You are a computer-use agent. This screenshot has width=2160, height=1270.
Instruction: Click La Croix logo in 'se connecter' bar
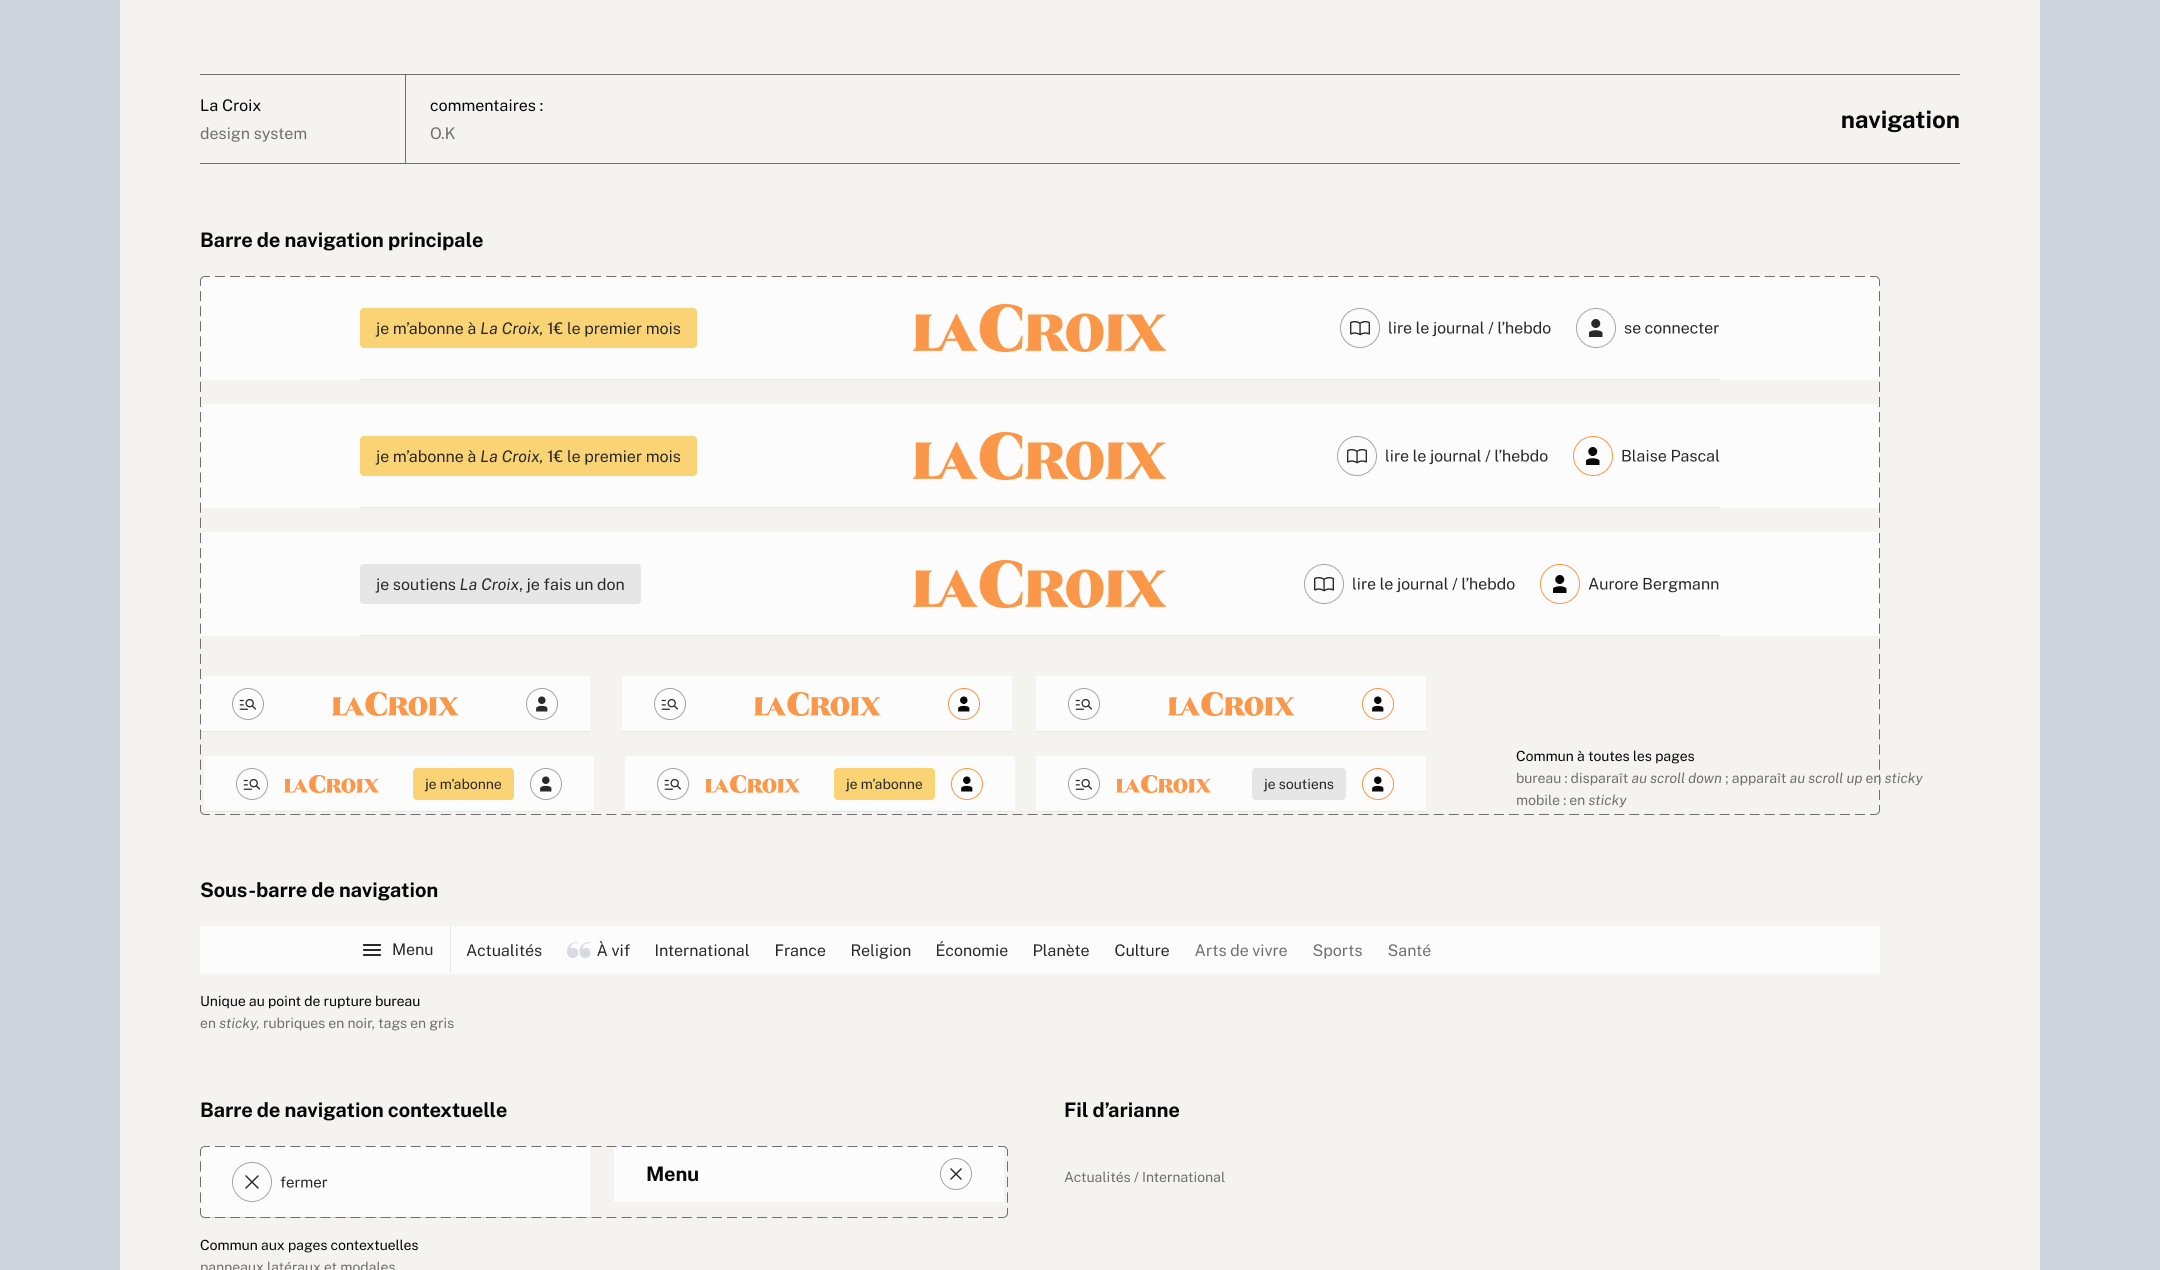(1040, 328)
